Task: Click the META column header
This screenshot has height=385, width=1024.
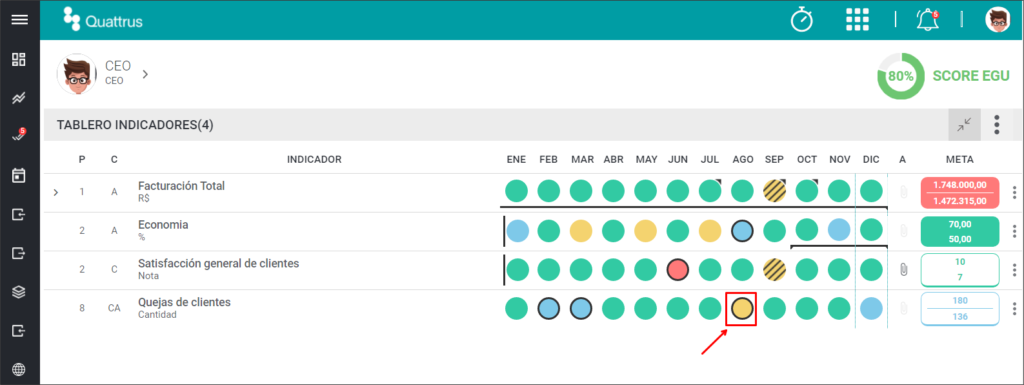Action: 960,159
